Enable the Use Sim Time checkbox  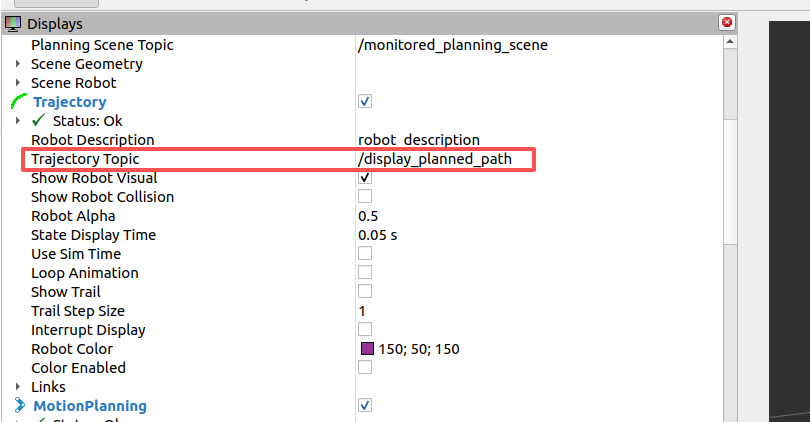click(x=365, y=253)
